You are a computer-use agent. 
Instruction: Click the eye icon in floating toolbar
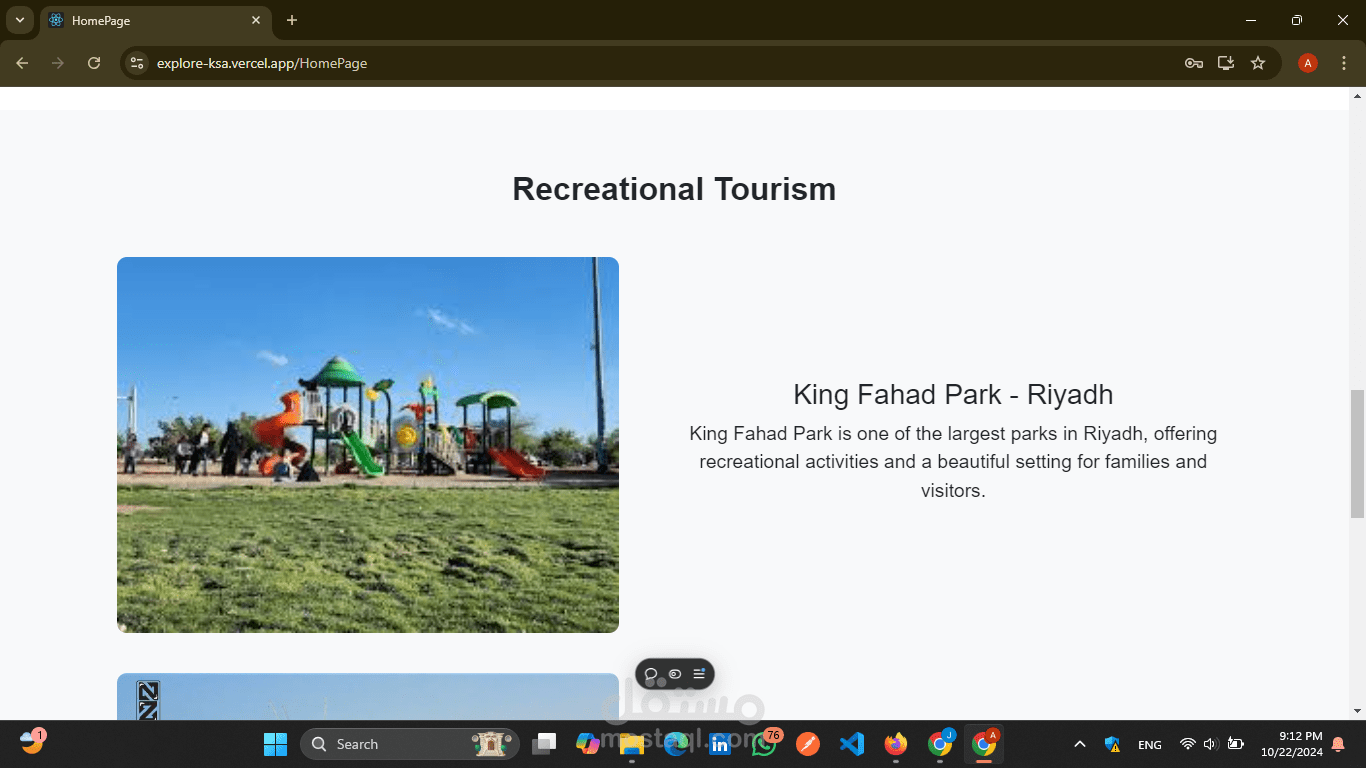point(675,674)
